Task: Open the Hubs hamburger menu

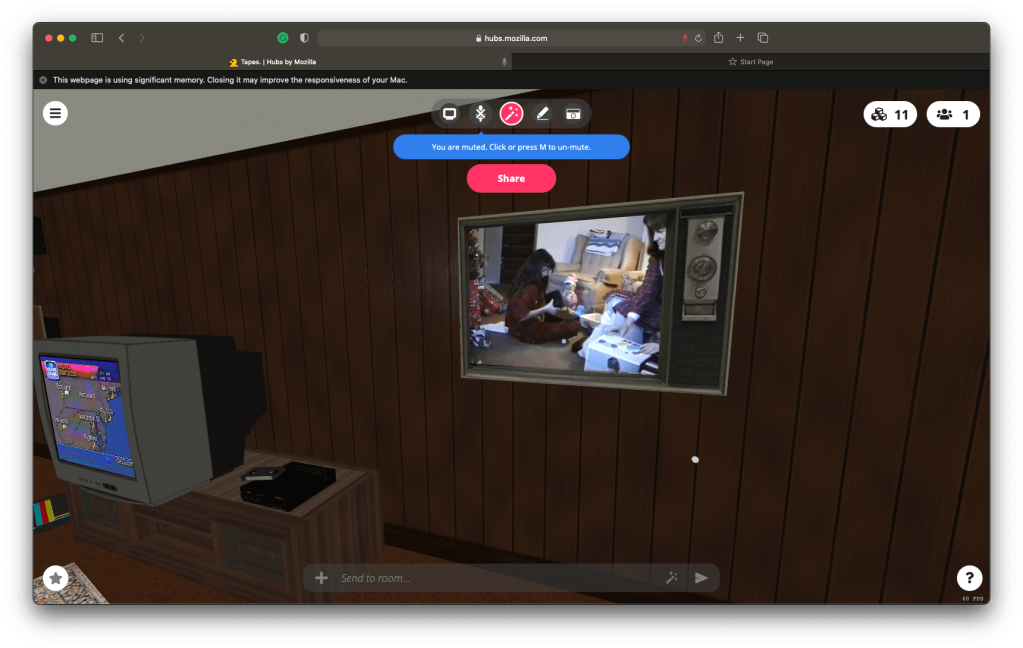Action: (55, 113)
